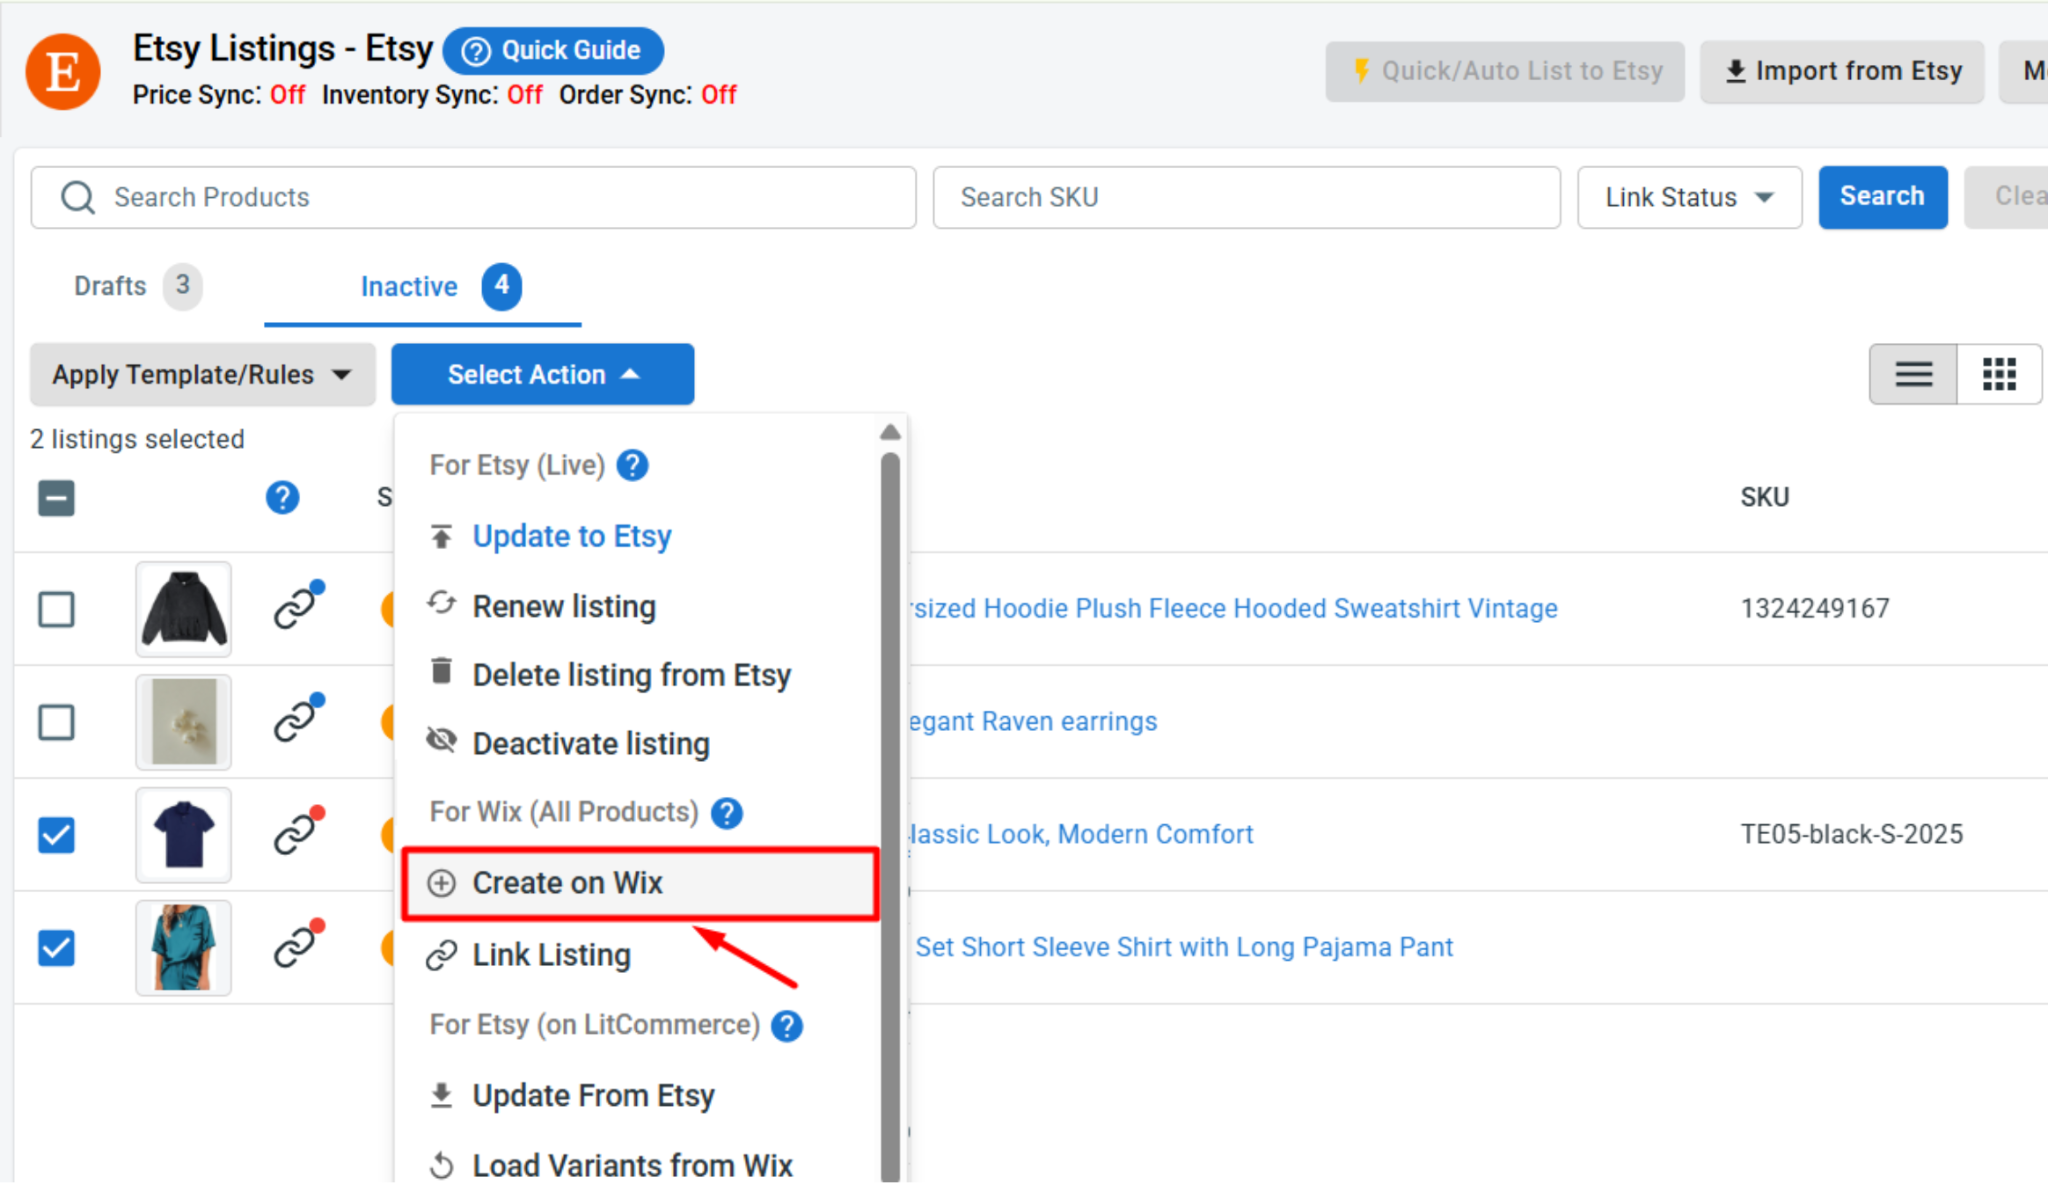This screenshot has width=2048, height=1184.
Task: Collapse the Select Action dropdown
Action: pyautogui.click(x=543, y=374)
